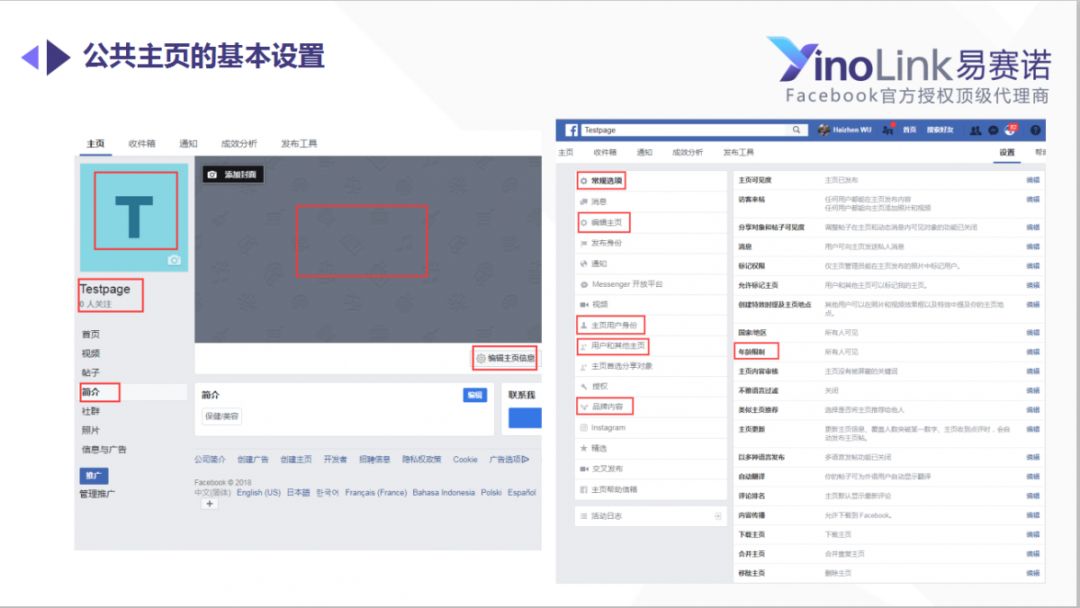Open 社群 in left page navigation

tap(90, 411)
